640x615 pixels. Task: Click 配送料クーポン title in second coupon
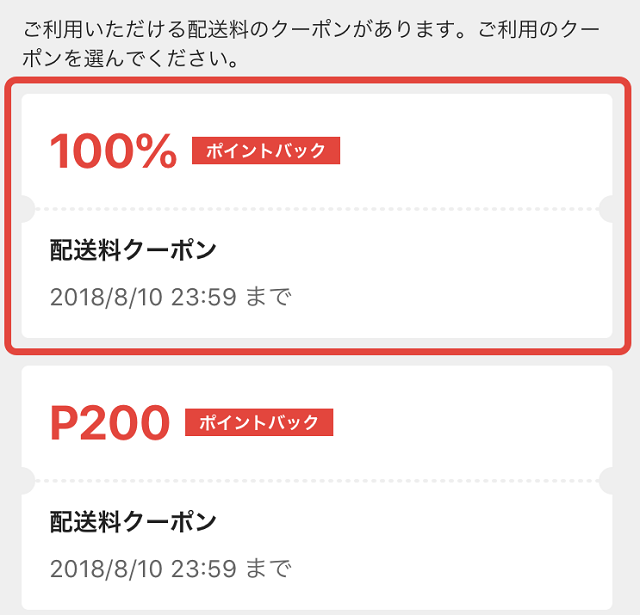click(x=133, y=522)
